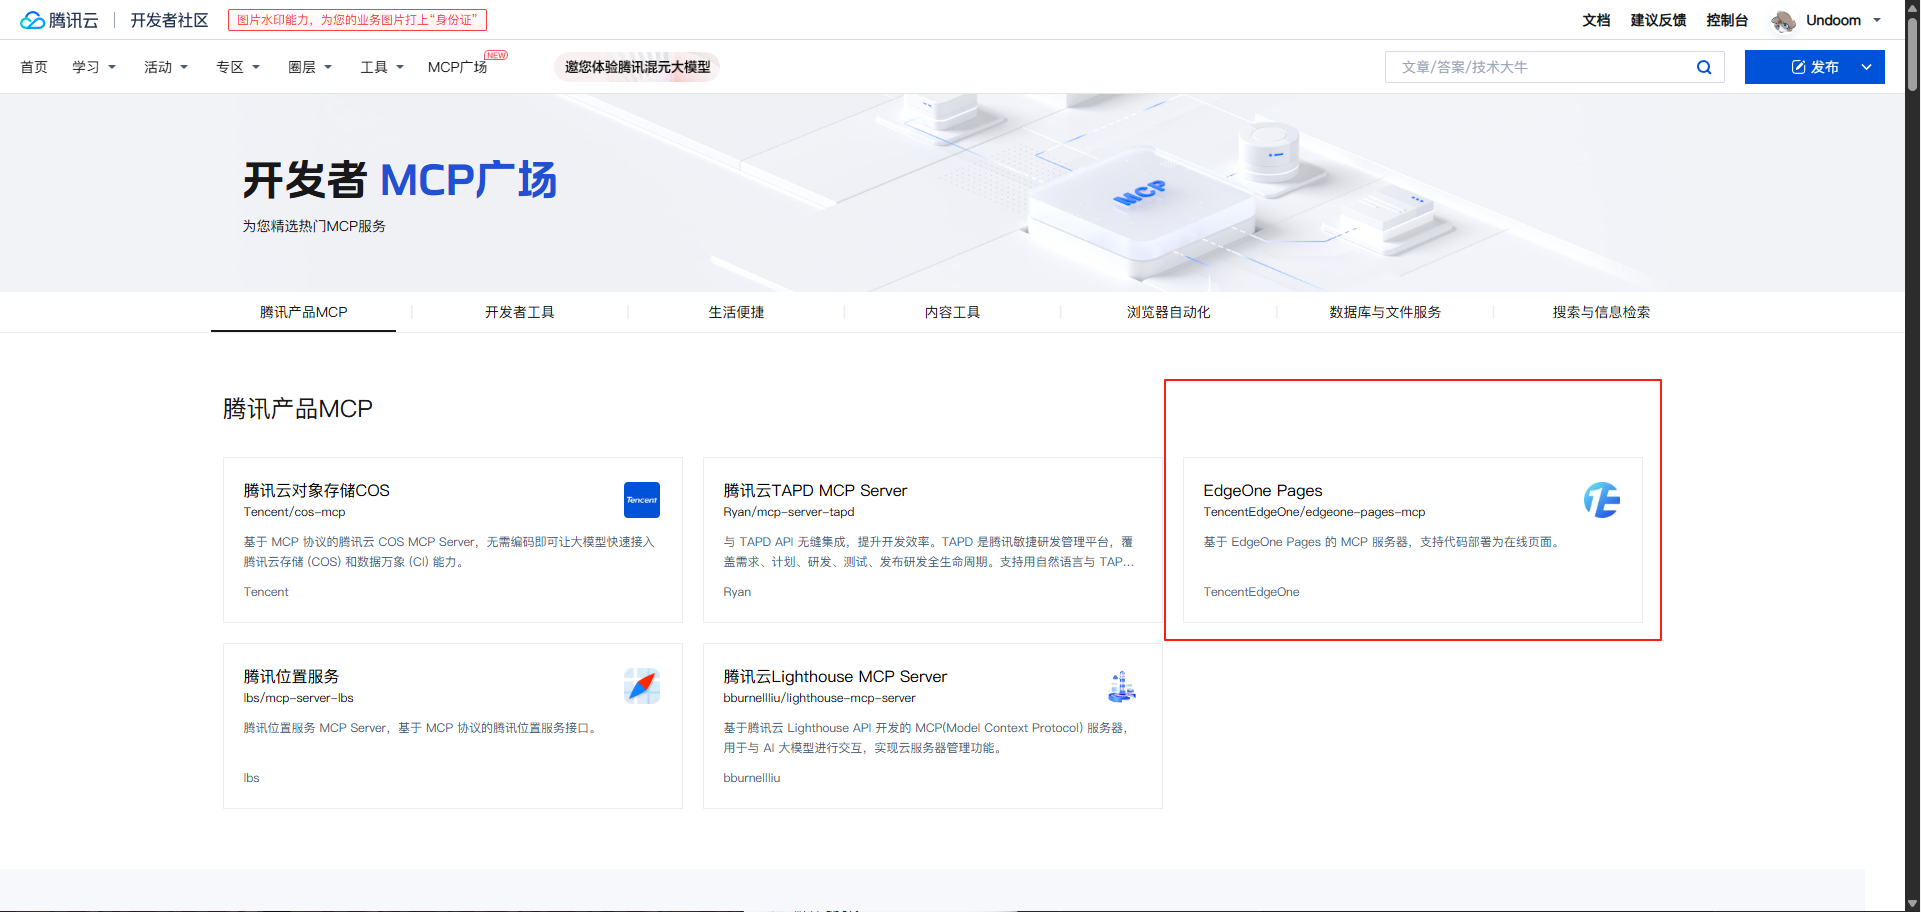
Task: Switch to the 内容工具 tab
Action: point(952,312)
